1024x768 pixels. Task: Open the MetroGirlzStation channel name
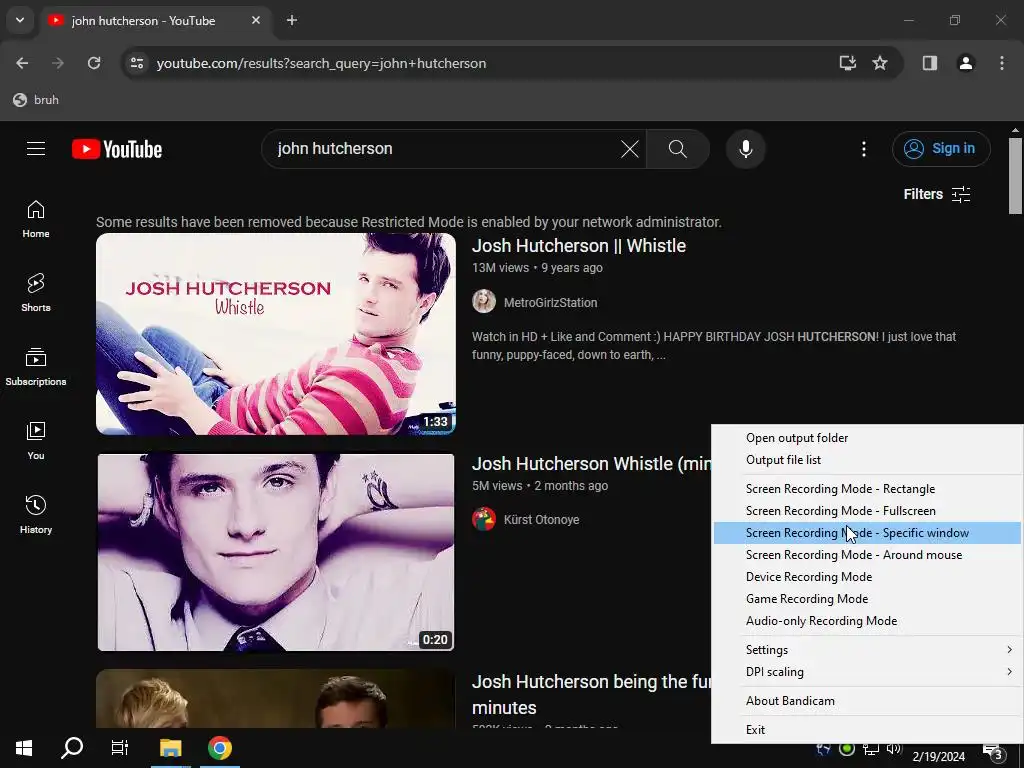(551, 302)
